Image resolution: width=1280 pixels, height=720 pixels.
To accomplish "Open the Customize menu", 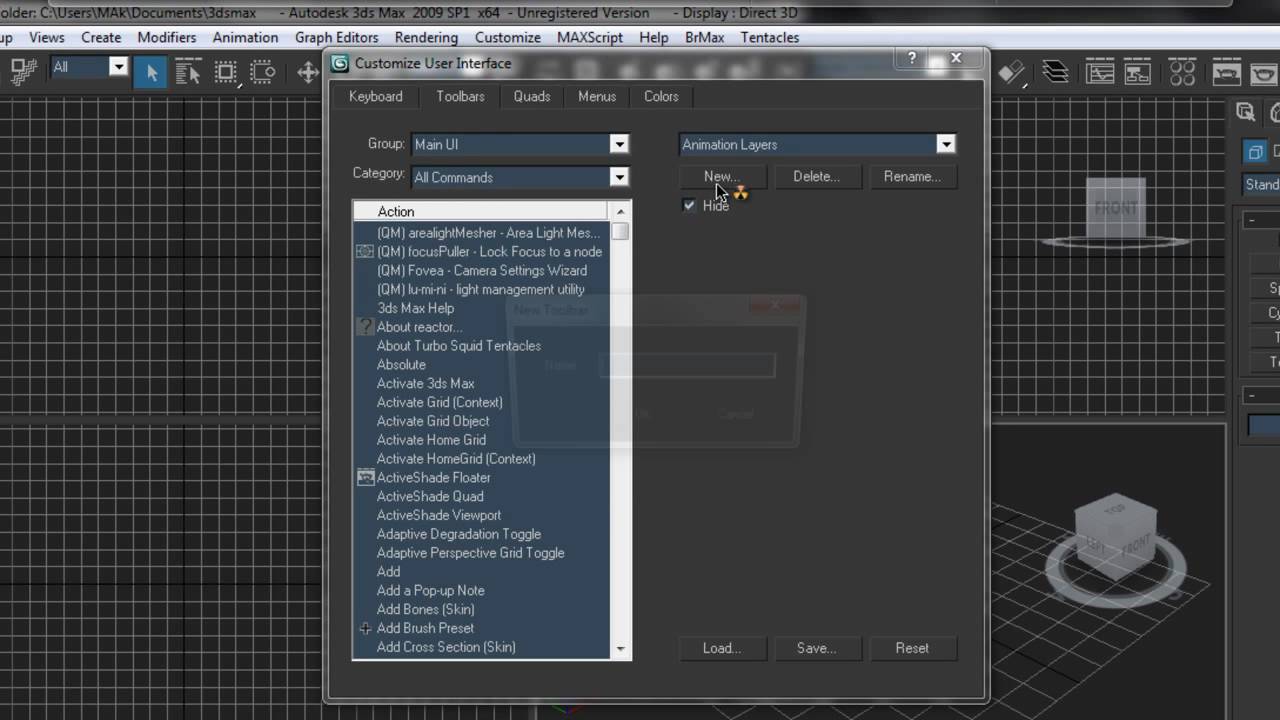I will [507, 37].
